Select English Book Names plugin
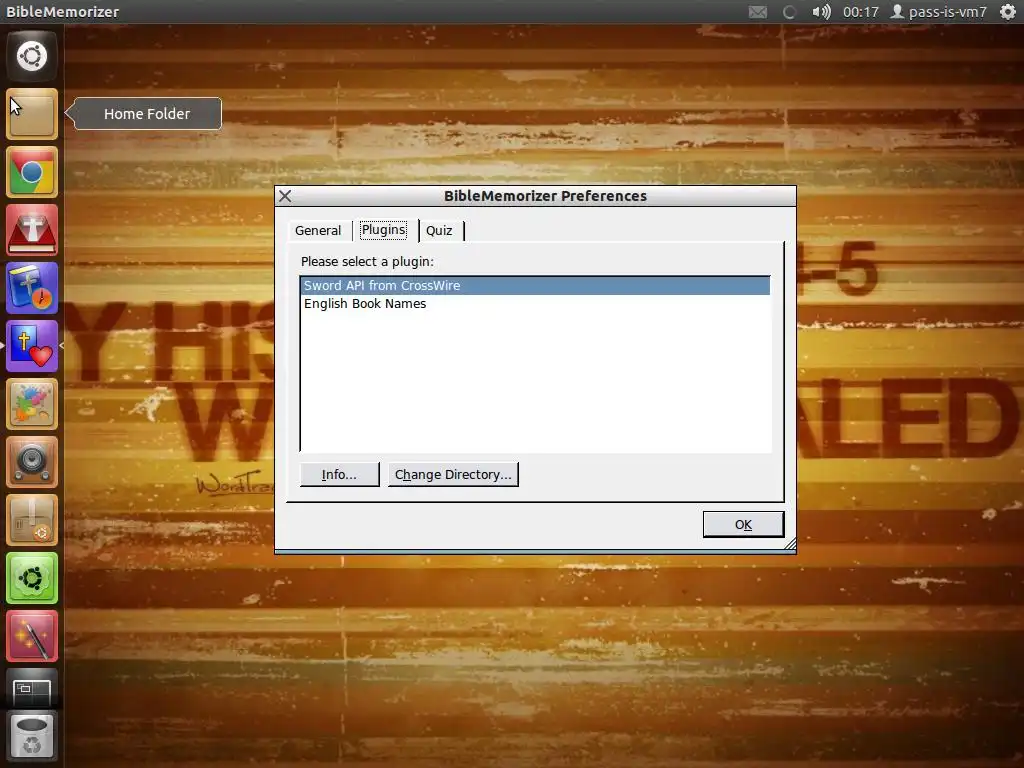 535,304
